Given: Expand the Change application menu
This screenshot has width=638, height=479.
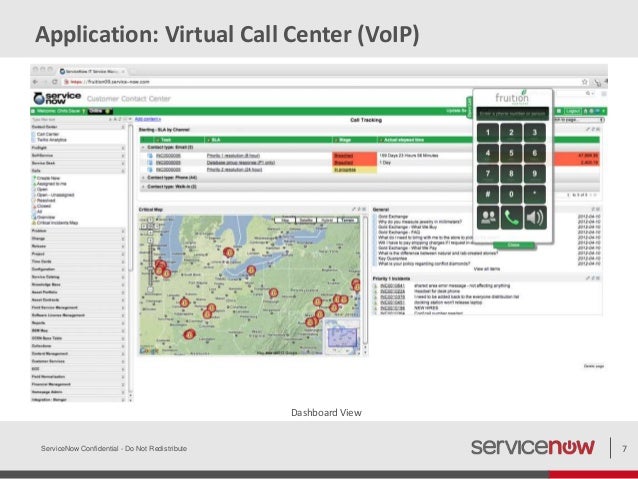Looking at the screenshot, I should [78, 238].
